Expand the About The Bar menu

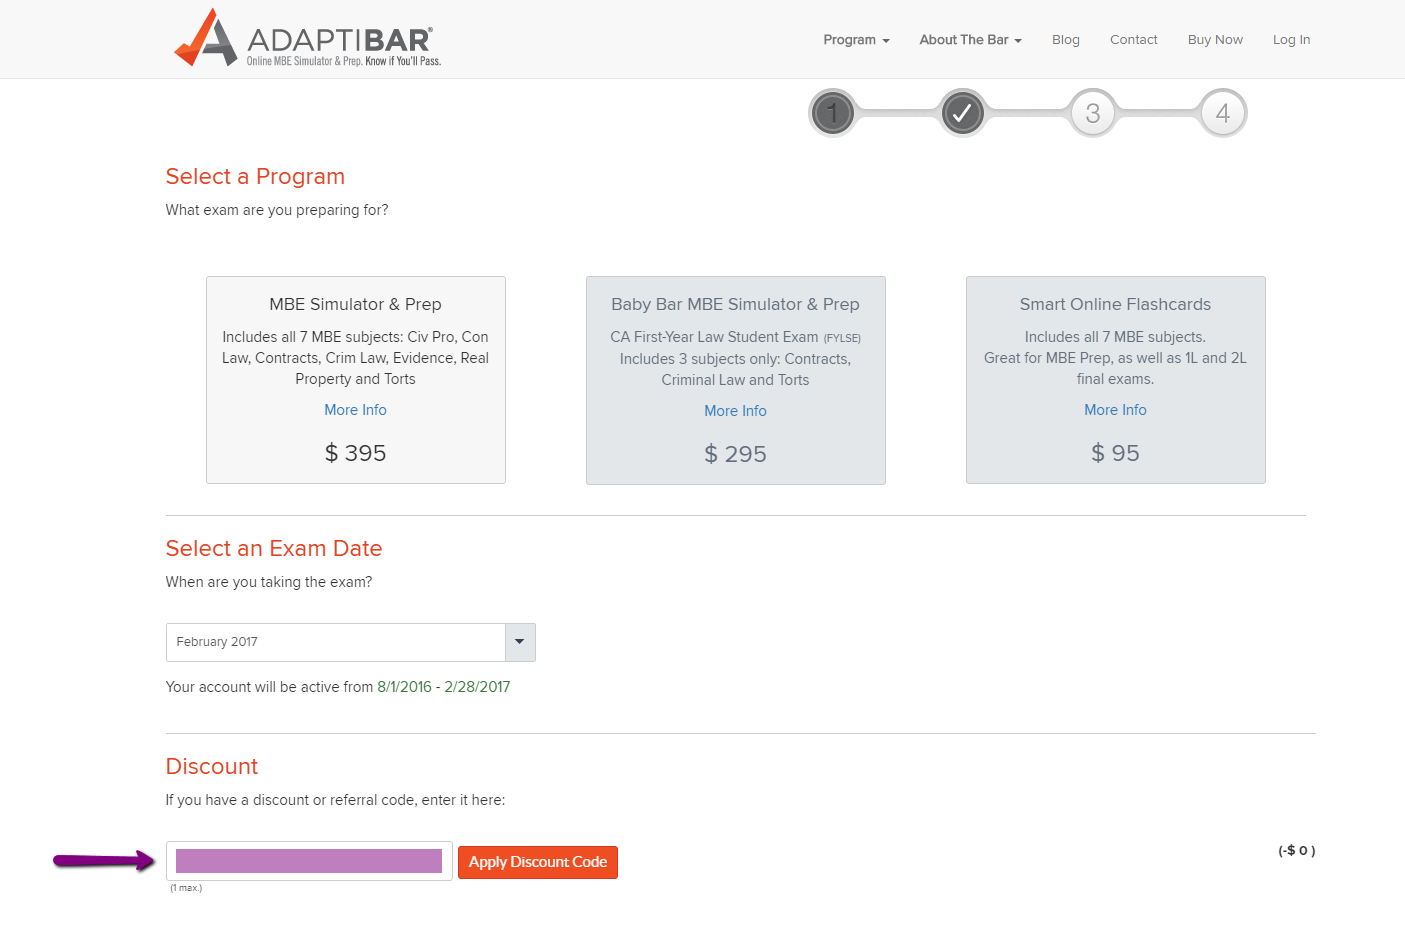(x=970, y=40)
